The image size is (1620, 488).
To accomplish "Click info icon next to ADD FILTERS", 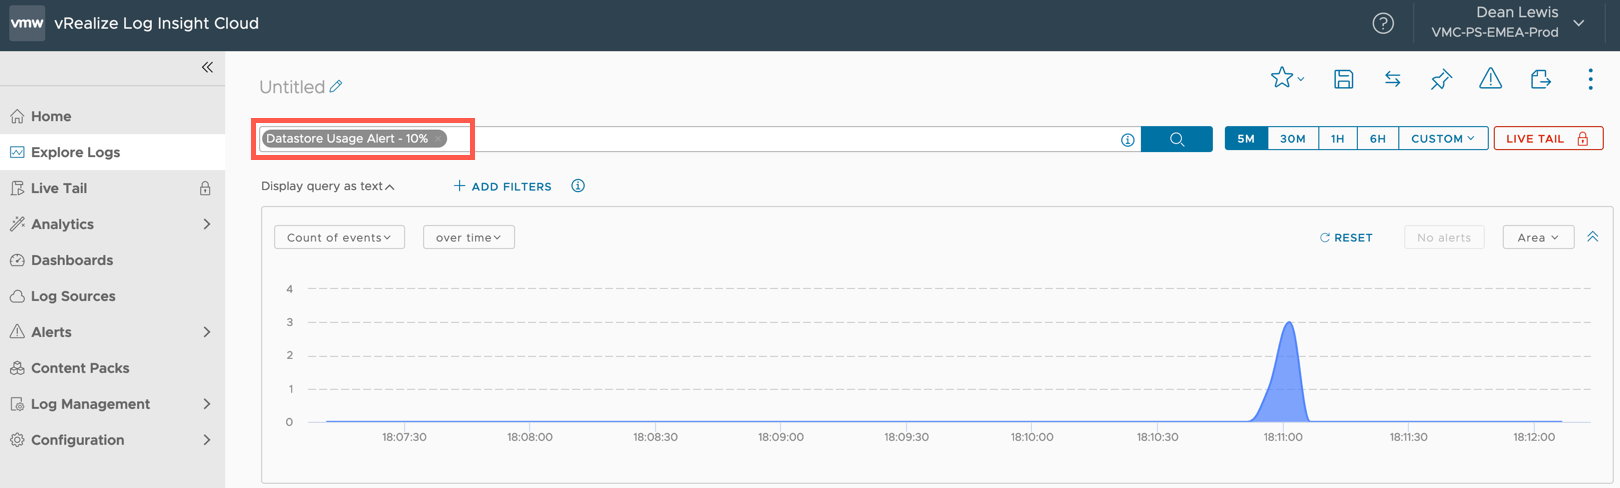I will (578, 186).
